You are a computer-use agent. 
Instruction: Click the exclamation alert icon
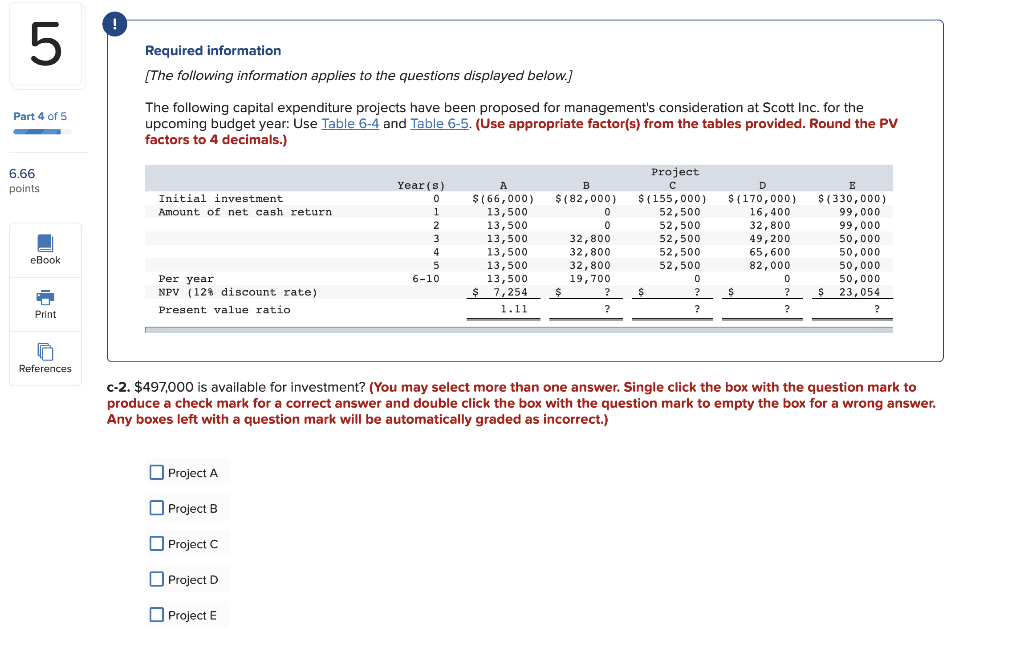114,24
